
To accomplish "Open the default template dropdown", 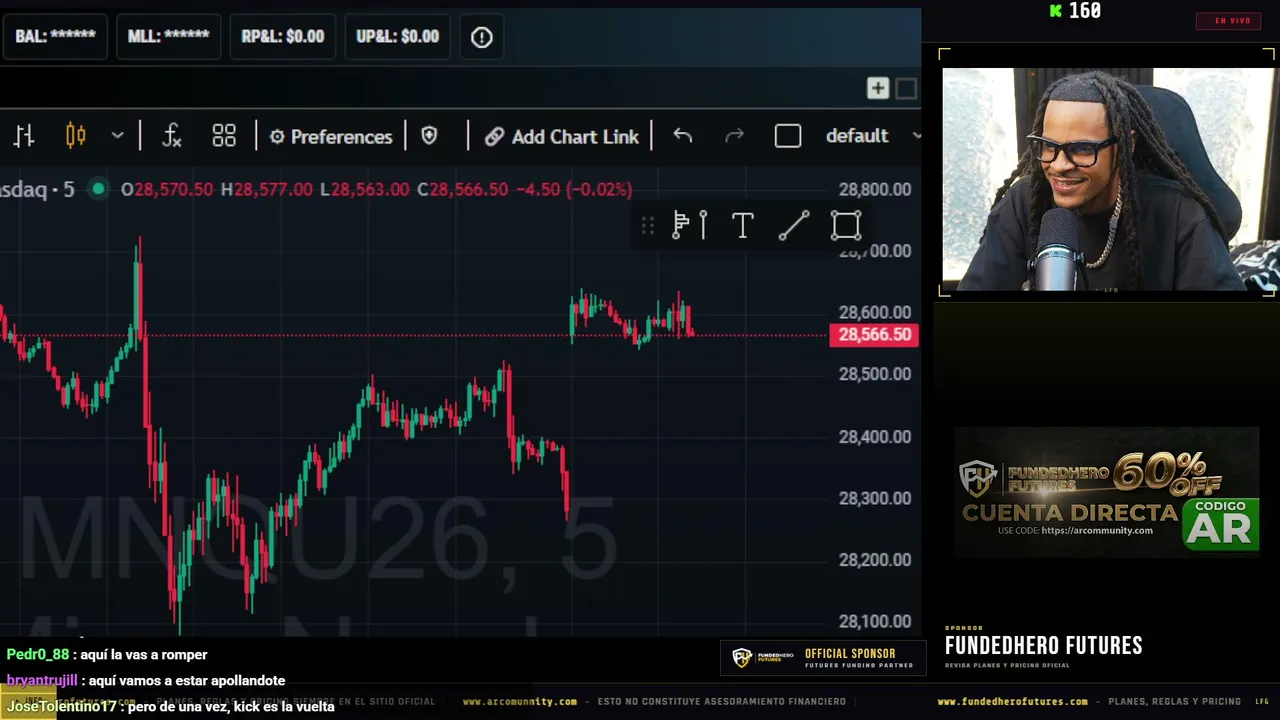I will tap(871, 136).
